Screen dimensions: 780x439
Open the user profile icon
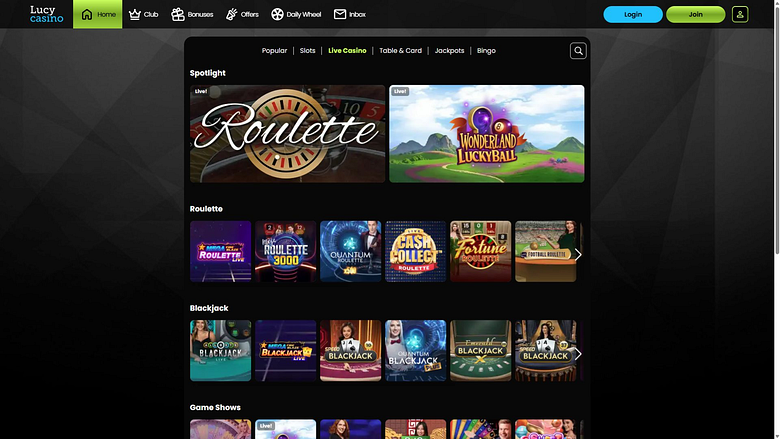pos(740,14)
